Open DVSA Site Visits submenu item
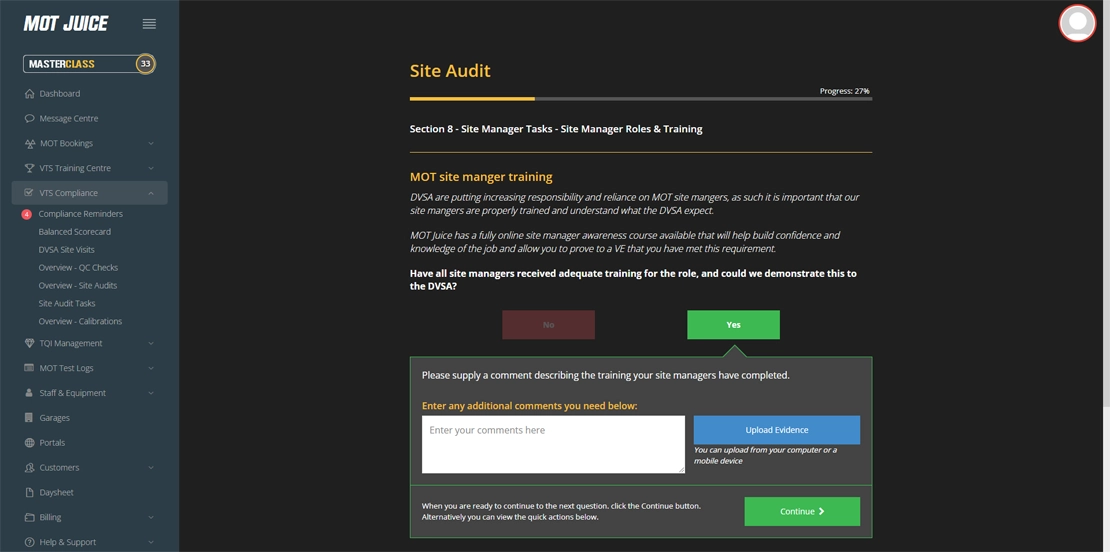Viewport: 1110px width, 552px height. tap(66, 250)
